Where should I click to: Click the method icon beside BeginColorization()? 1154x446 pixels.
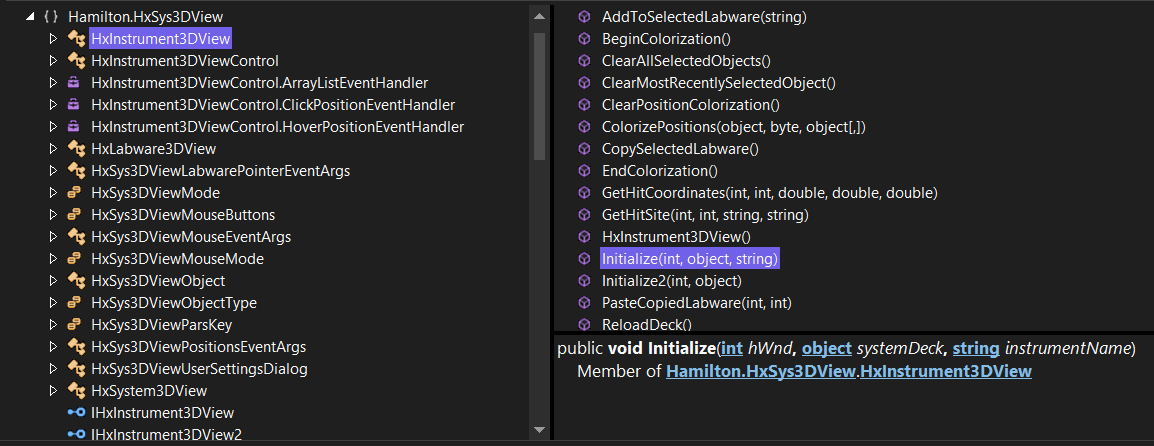coord(584,38)
